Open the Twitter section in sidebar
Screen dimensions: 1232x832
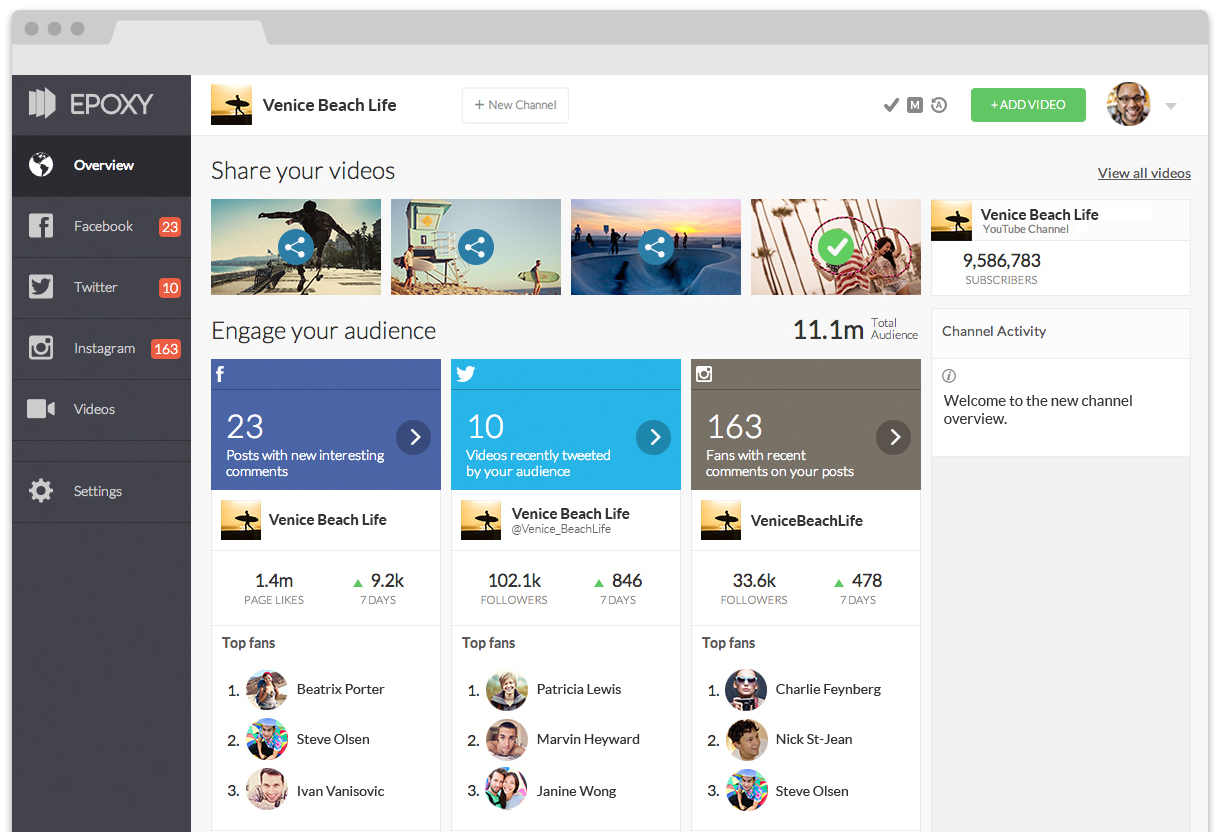point(95,288)
